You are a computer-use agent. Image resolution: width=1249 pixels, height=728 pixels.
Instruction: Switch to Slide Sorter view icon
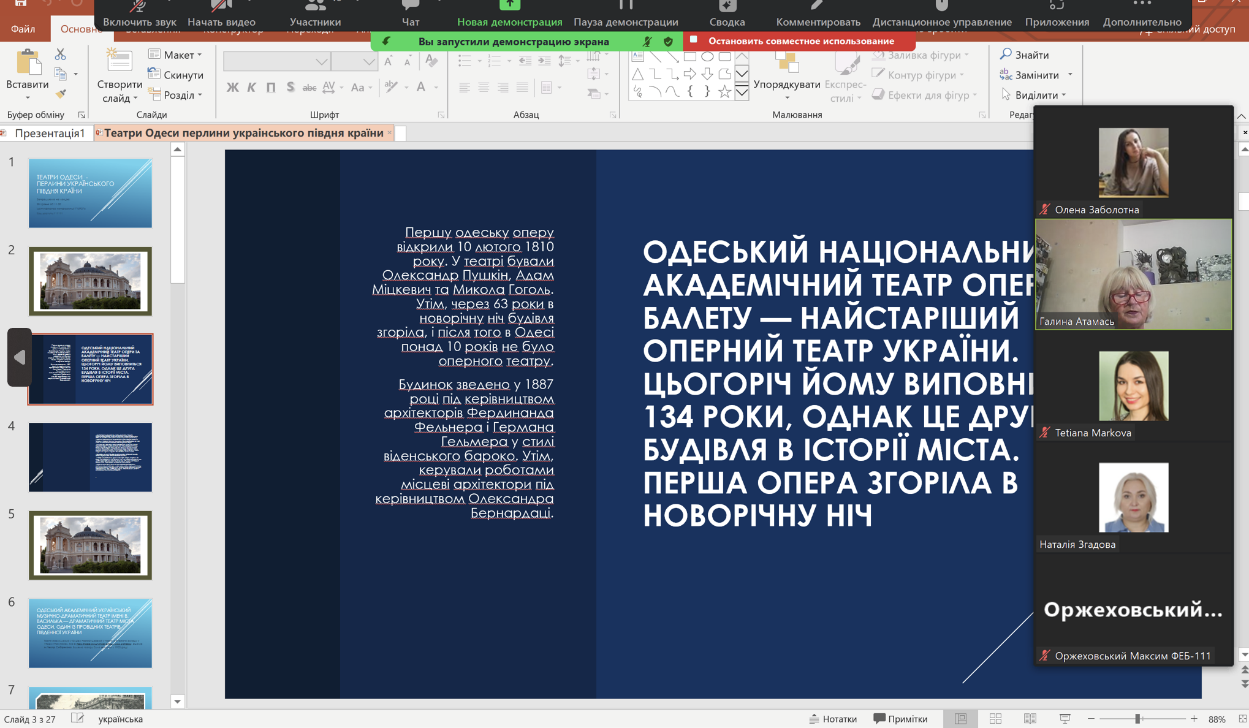[995, 718]
